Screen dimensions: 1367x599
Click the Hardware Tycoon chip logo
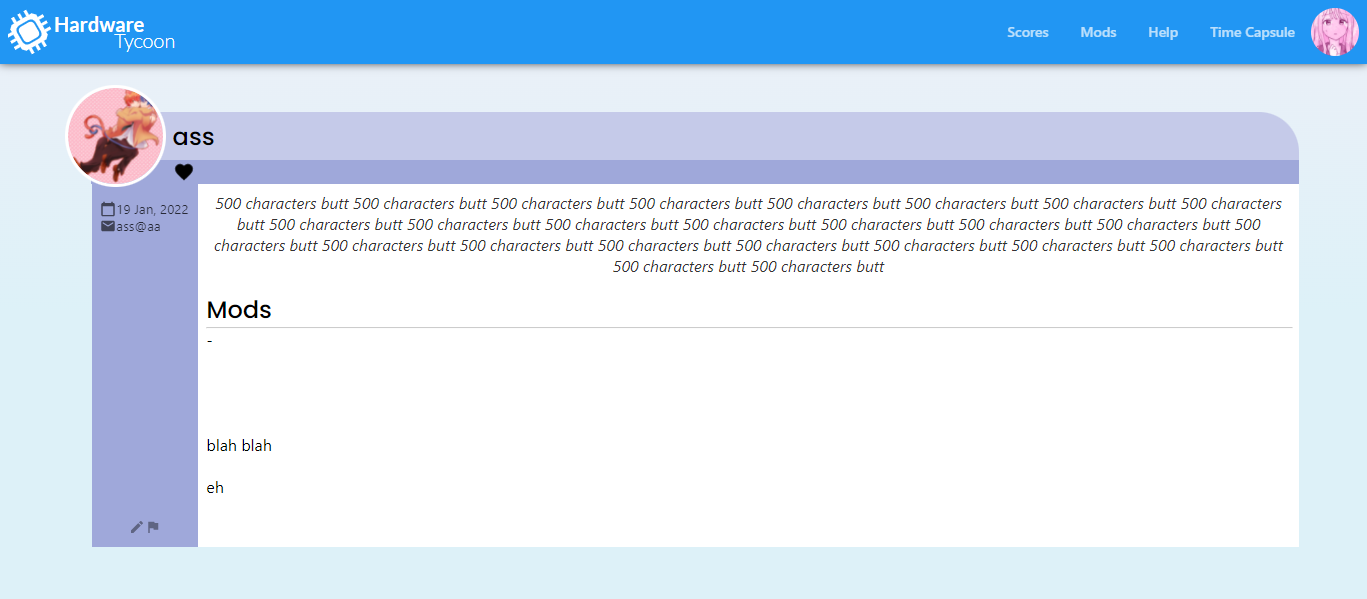(x=29, y=32)
